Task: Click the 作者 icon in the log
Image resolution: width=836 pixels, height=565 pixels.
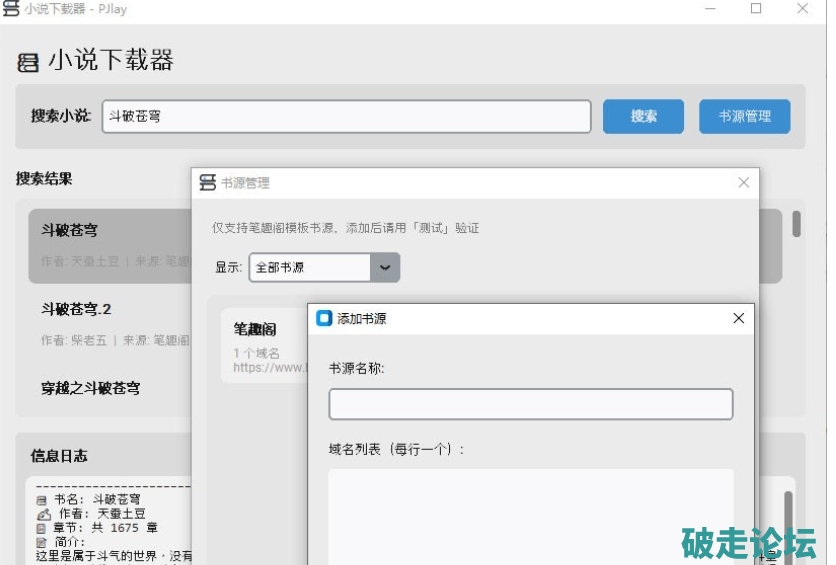Action: click(x=44, y=514)
